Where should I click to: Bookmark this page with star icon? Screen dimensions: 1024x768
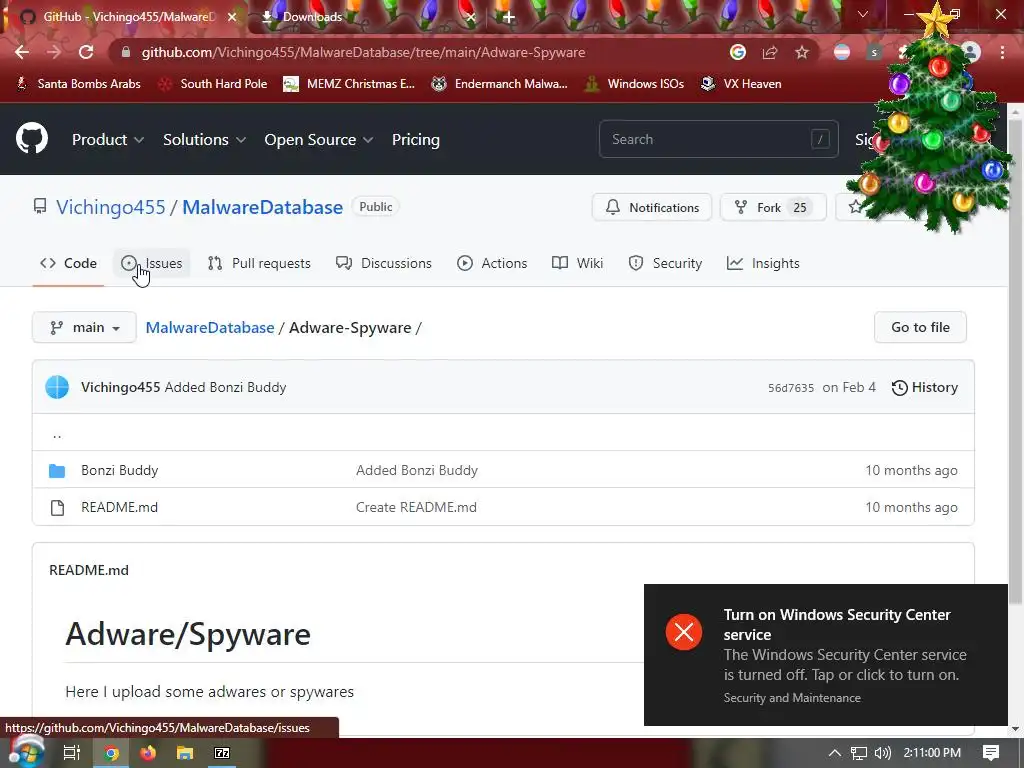(802, 52)
